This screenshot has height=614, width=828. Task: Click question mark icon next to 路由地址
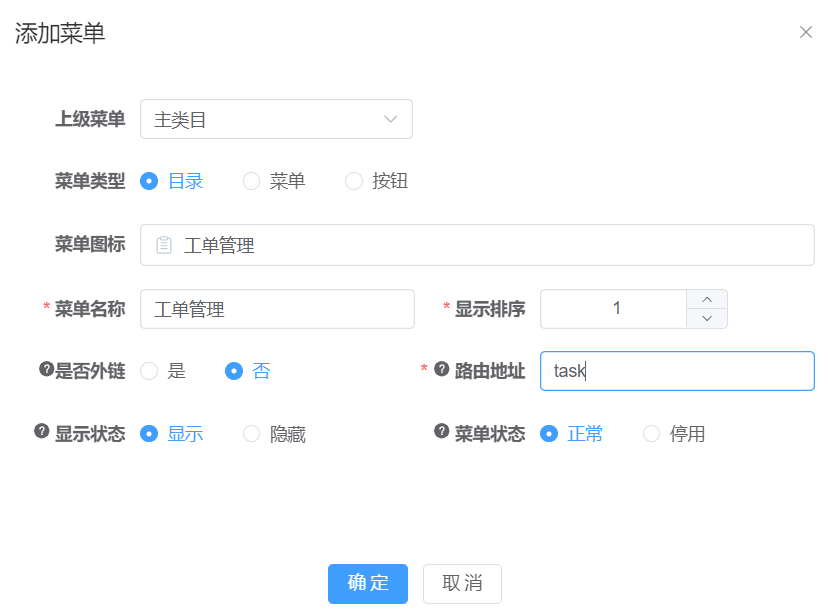tap(441, 369)
